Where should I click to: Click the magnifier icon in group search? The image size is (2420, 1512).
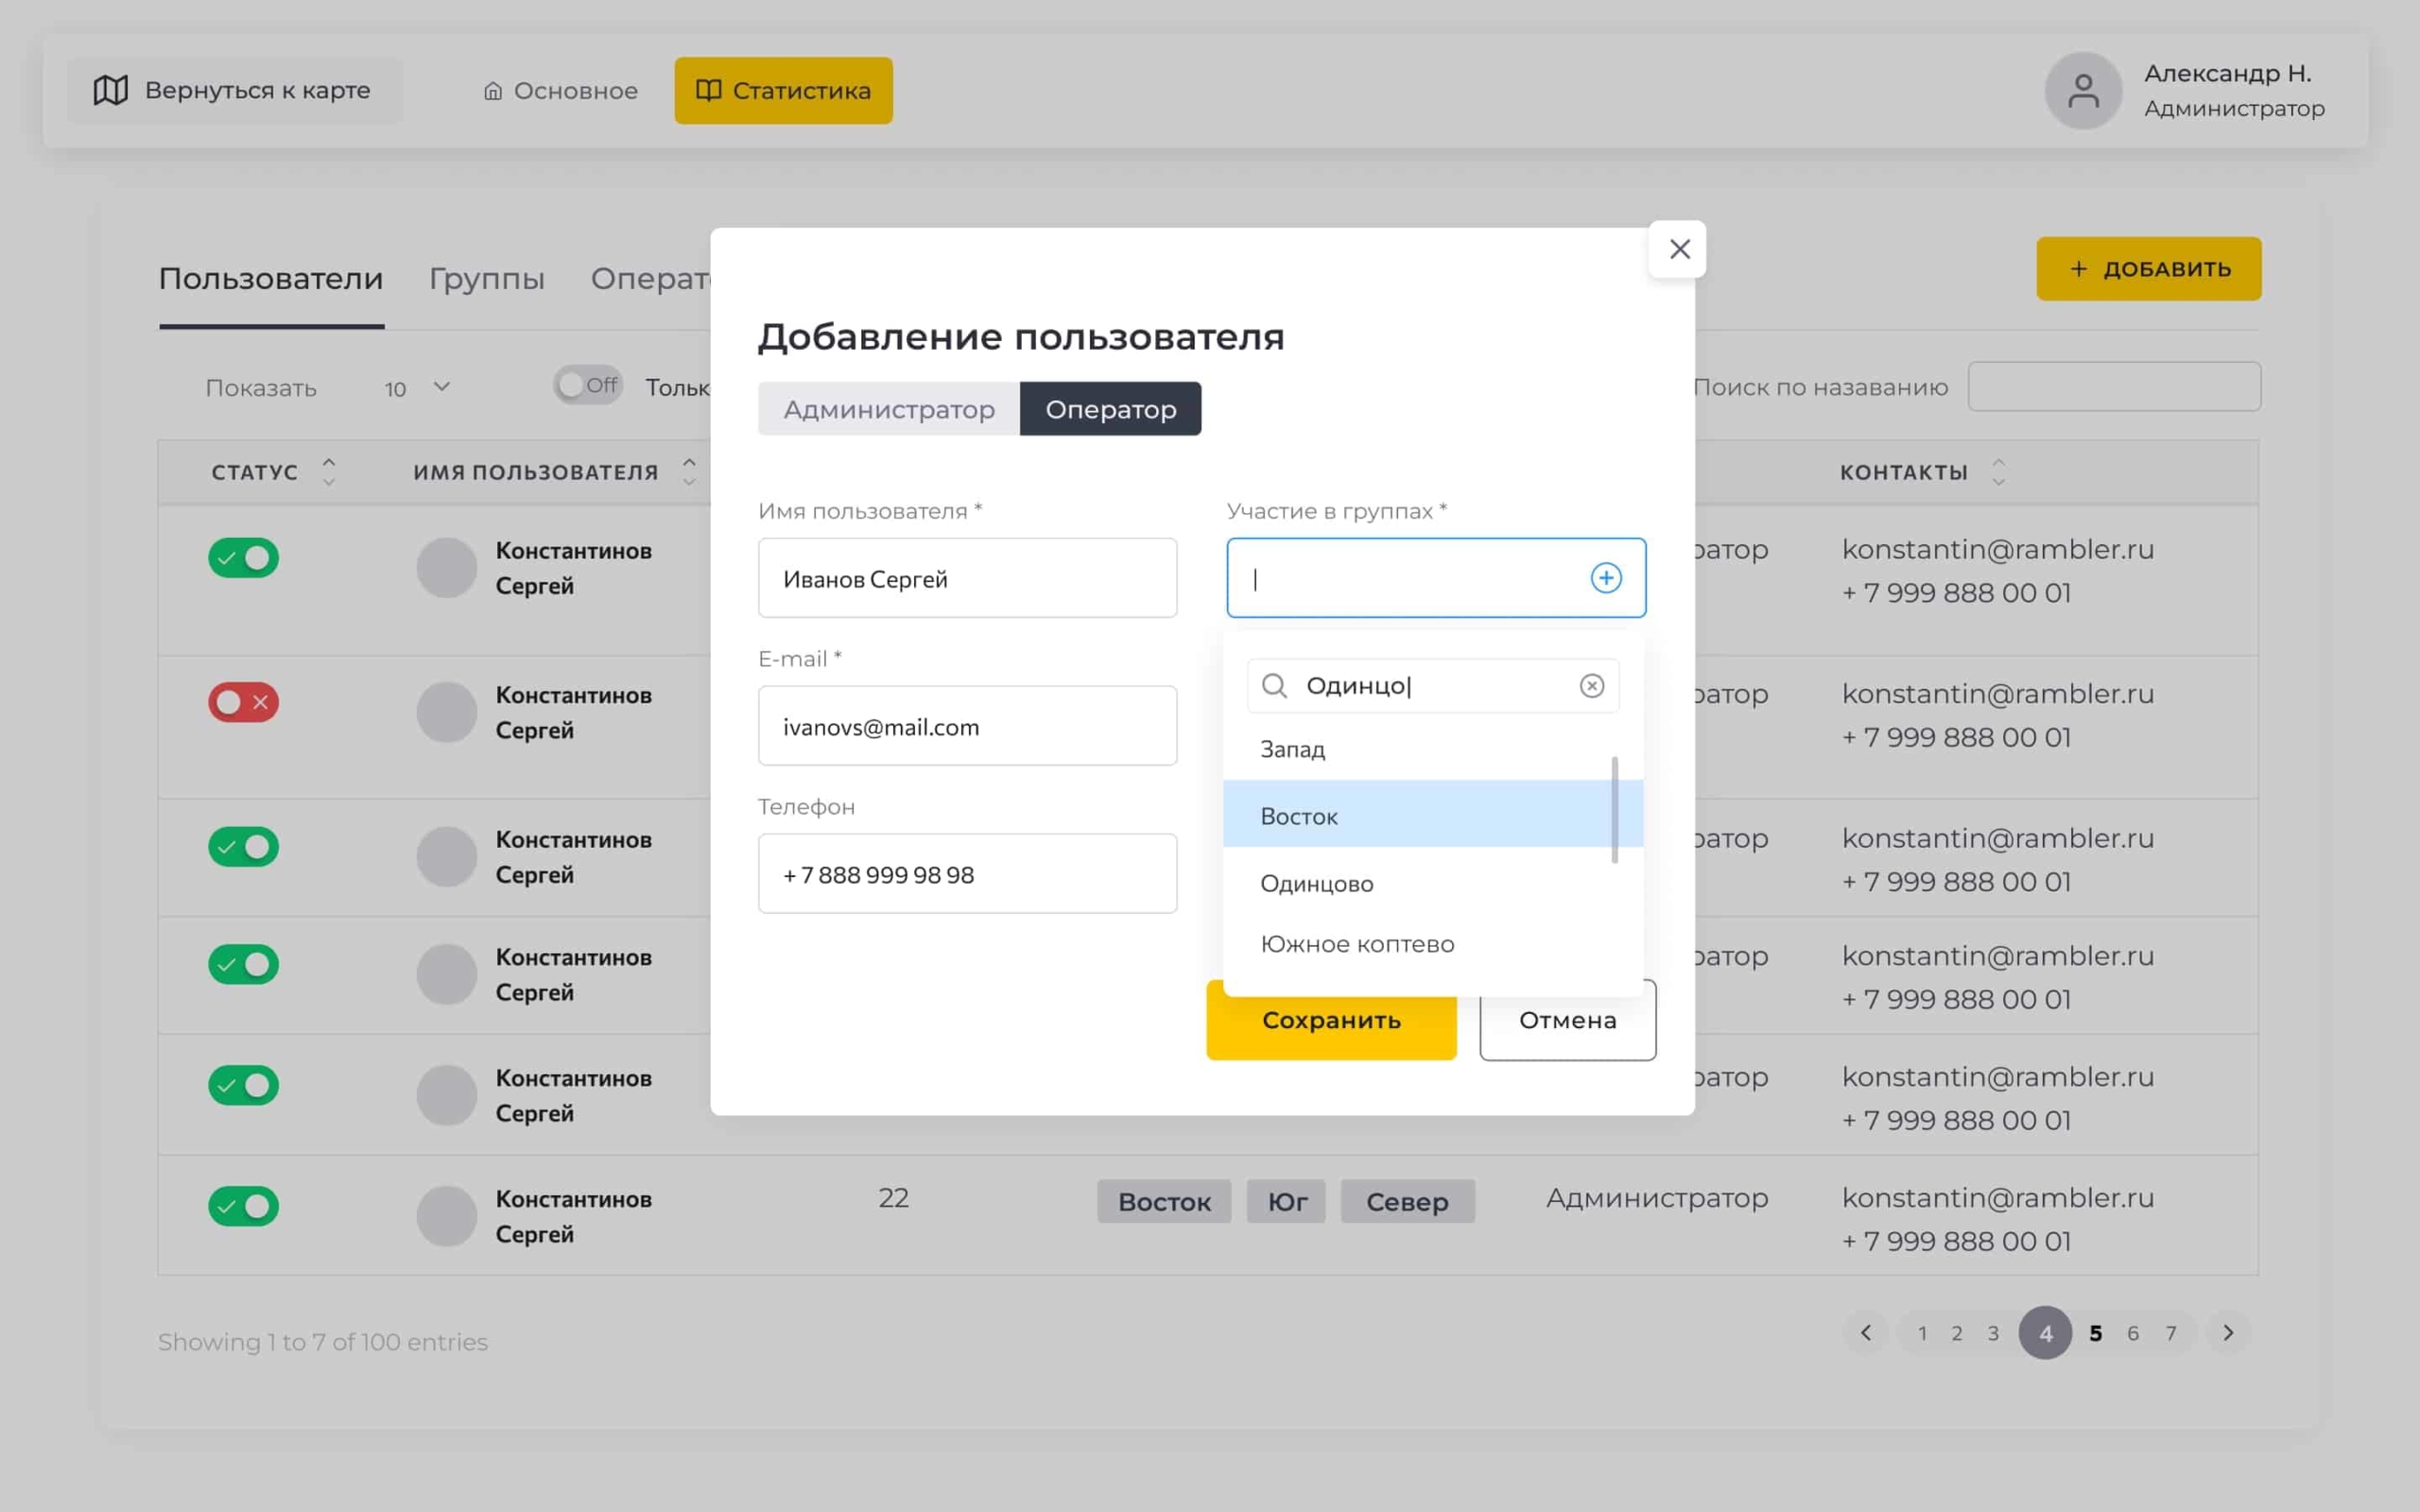1273,685
